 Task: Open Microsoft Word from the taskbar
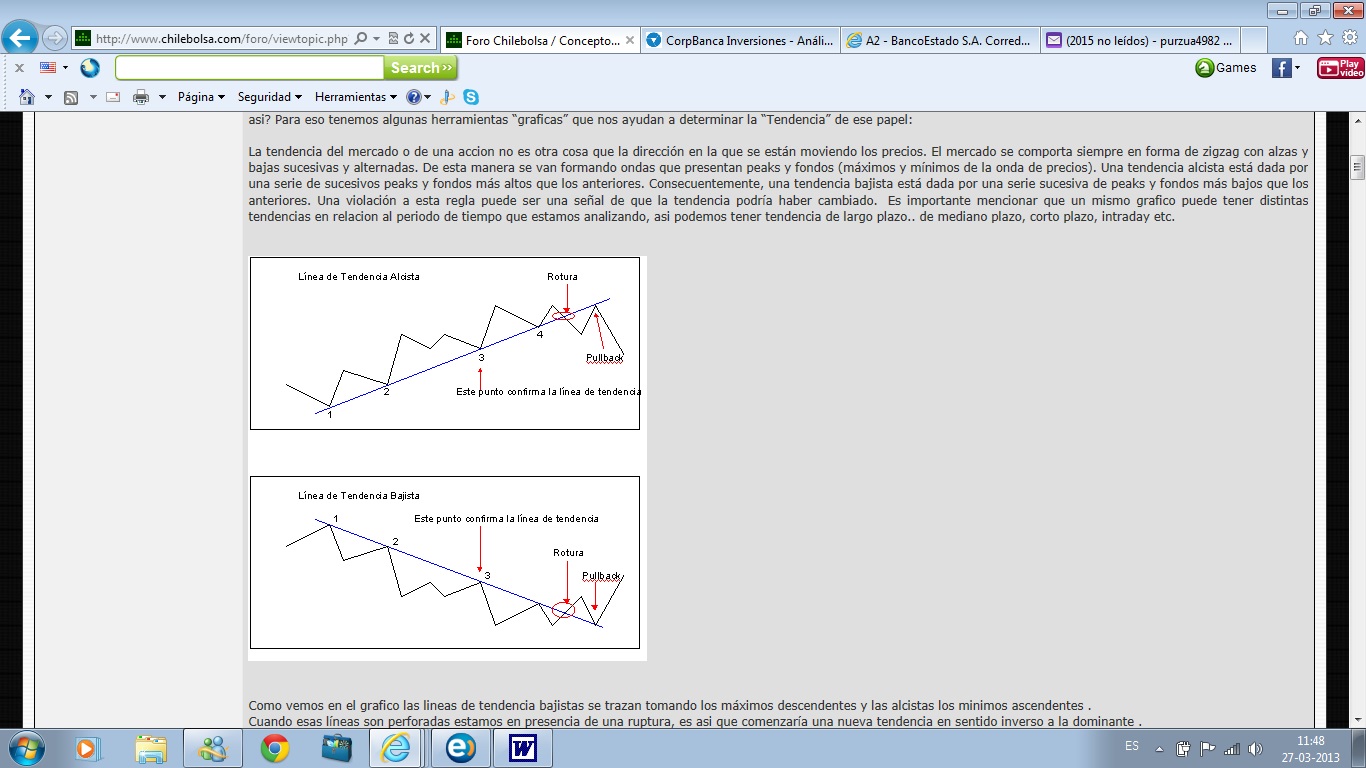[522, 748]
